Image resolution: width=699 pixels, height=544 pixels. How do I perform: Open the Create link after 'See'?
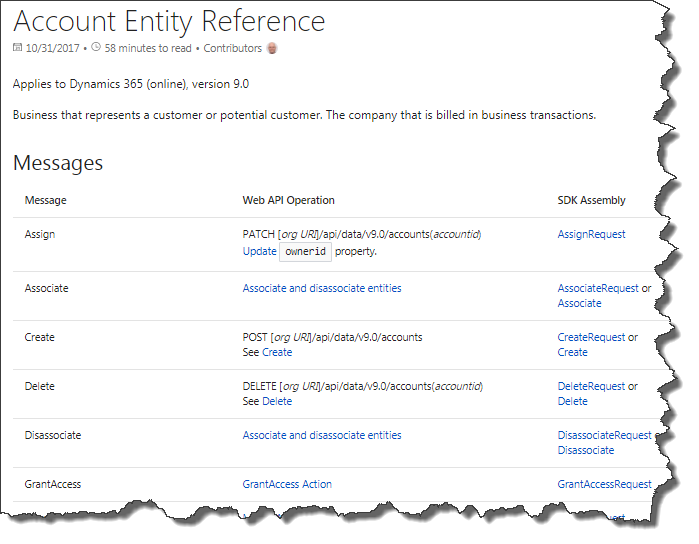[x=277, y=352]
